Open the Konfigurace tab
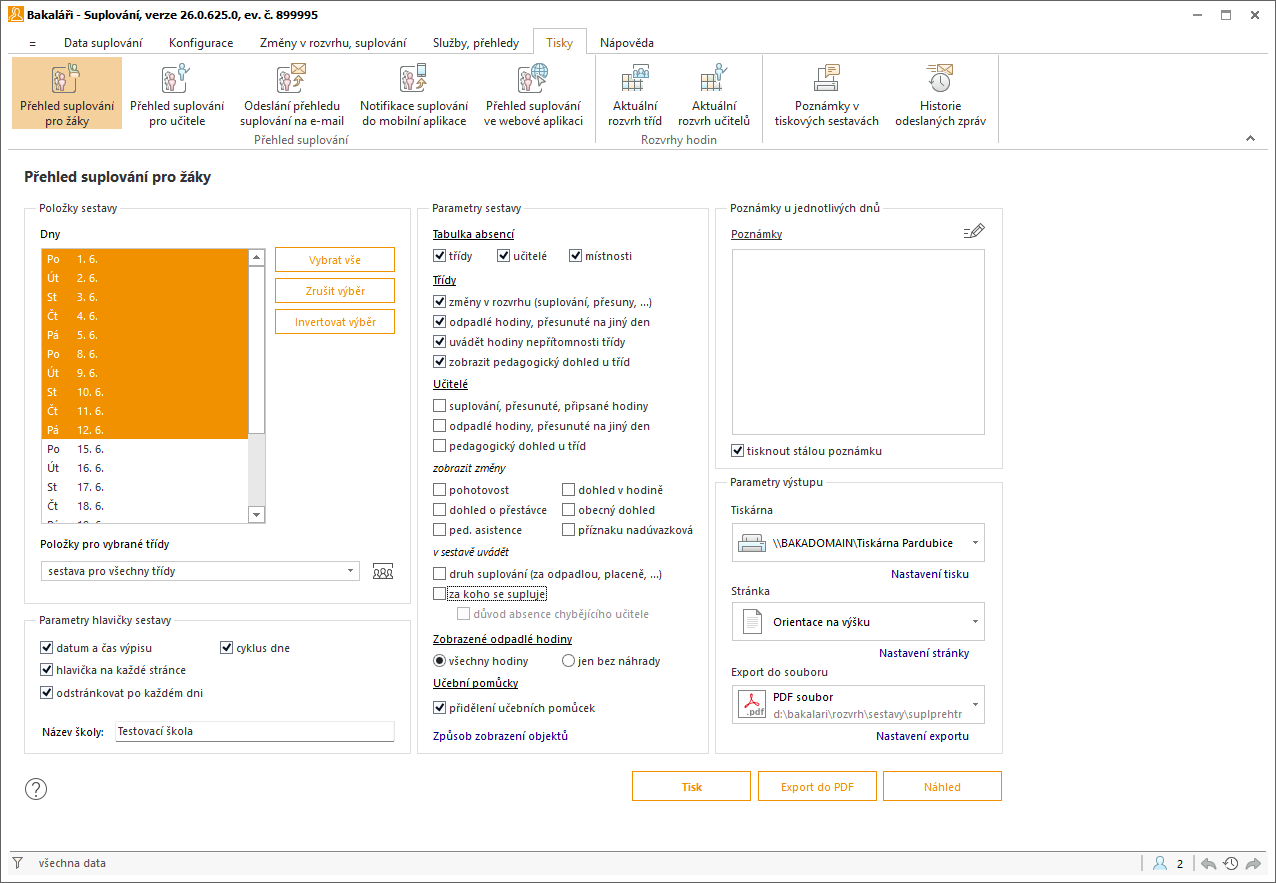Viewport: 1276px width, 883px height. pos(201,43)
